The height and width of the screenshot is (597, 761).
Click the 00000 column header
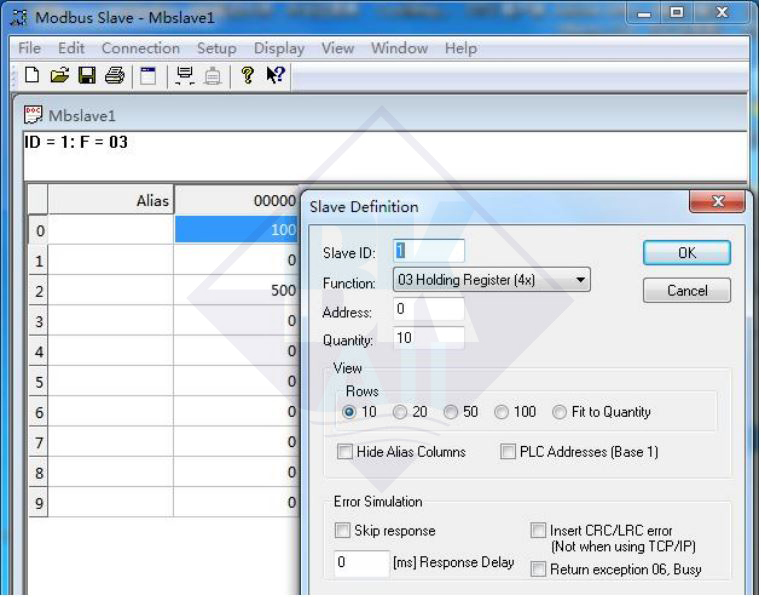point(237,199)
